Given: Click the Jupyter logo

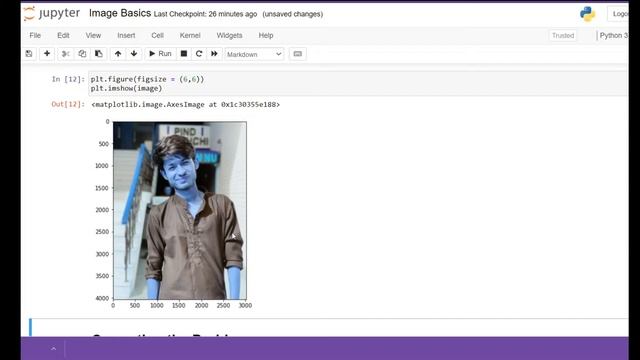Looking at the screenshot, I should click(x=52, y=13).
